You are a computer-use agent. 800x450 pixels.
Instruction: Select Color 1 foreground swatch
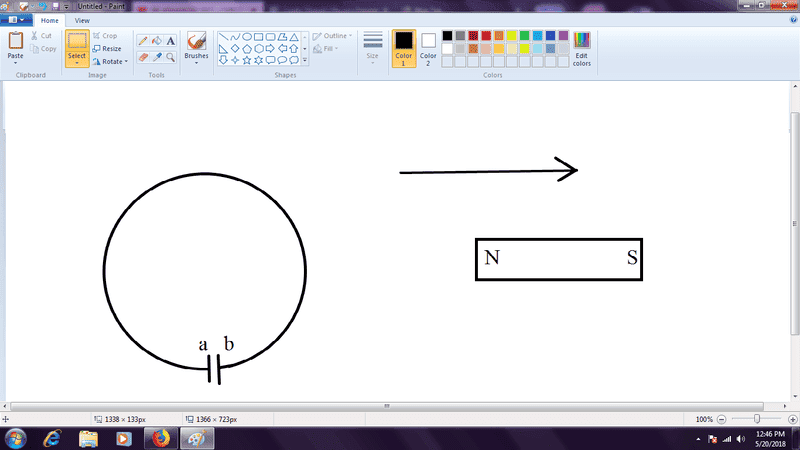pyautogui.click(x=403, y=46)
